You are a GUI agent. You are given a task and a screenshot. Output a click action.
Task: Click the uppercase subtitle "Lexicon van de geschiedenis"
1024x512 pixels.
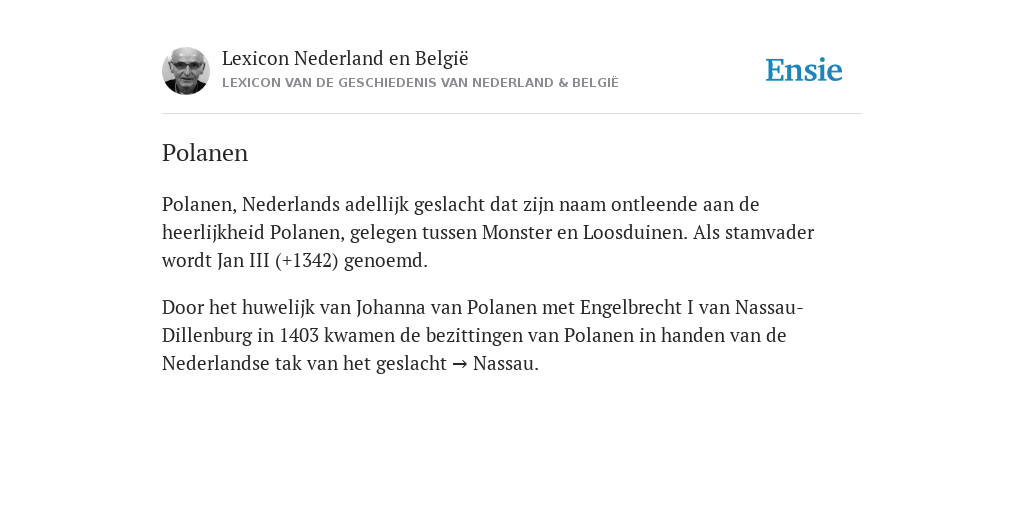click(x=420, y=83)
